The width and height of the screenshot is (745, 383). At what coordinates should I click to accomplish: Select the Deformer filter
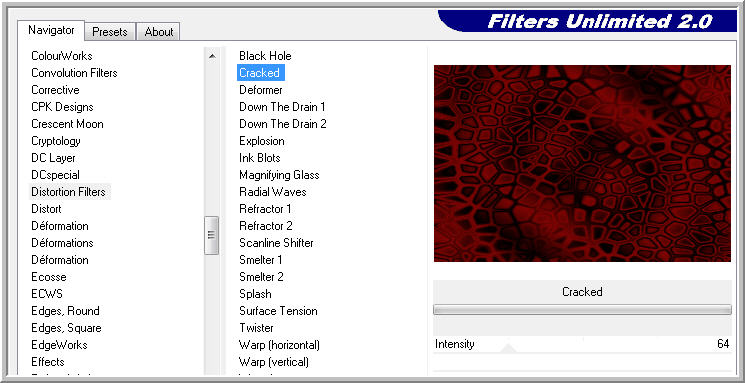[x=261, y=90]
